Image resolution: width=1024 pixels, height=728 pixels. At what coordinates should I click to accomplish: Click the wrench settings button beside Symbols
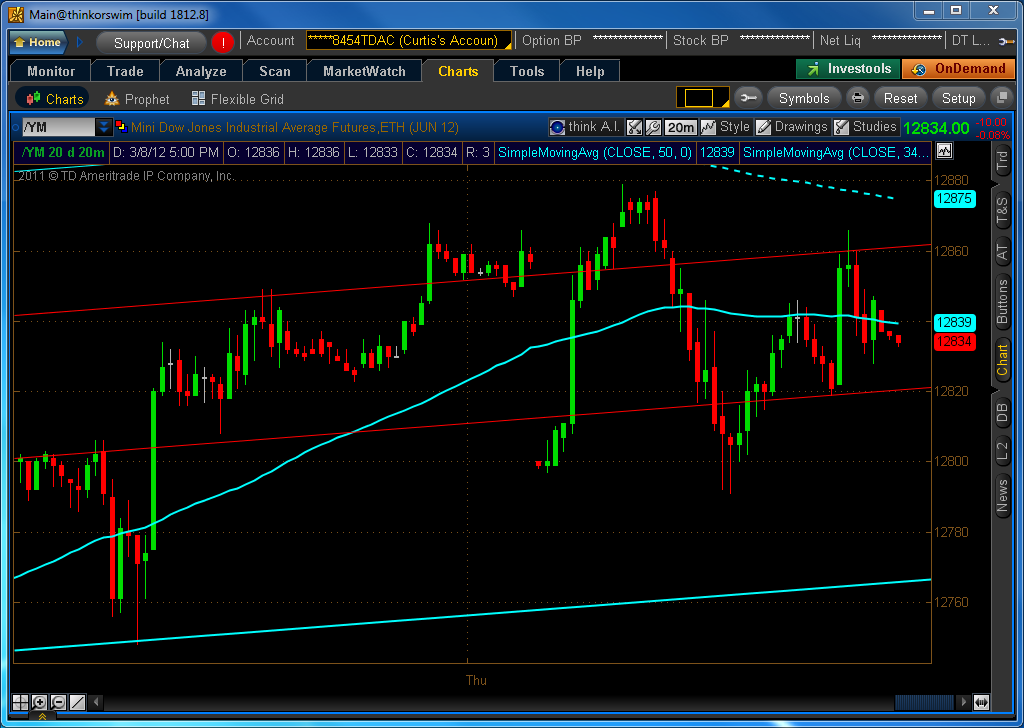[x=748, y=98]
